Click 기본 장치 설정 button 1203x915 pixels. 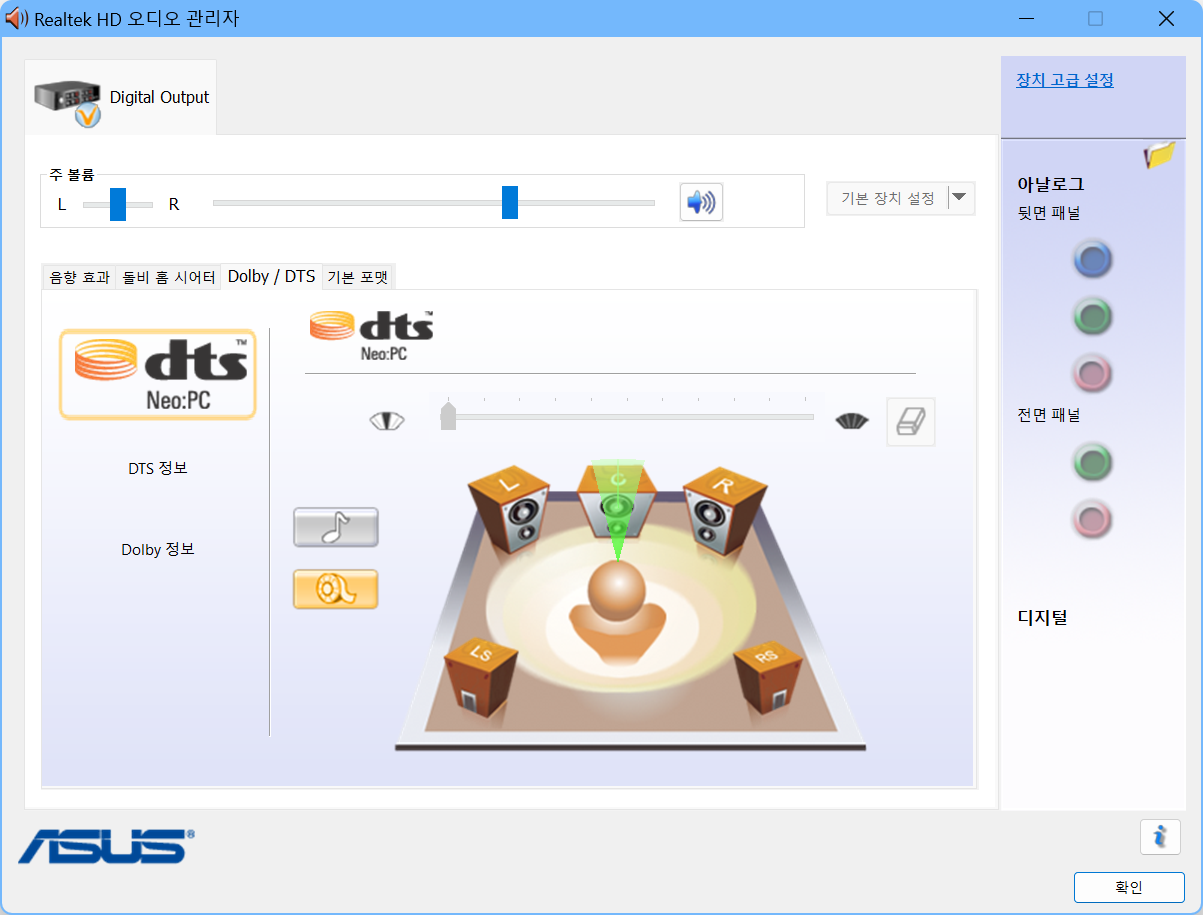pos(888,198)
